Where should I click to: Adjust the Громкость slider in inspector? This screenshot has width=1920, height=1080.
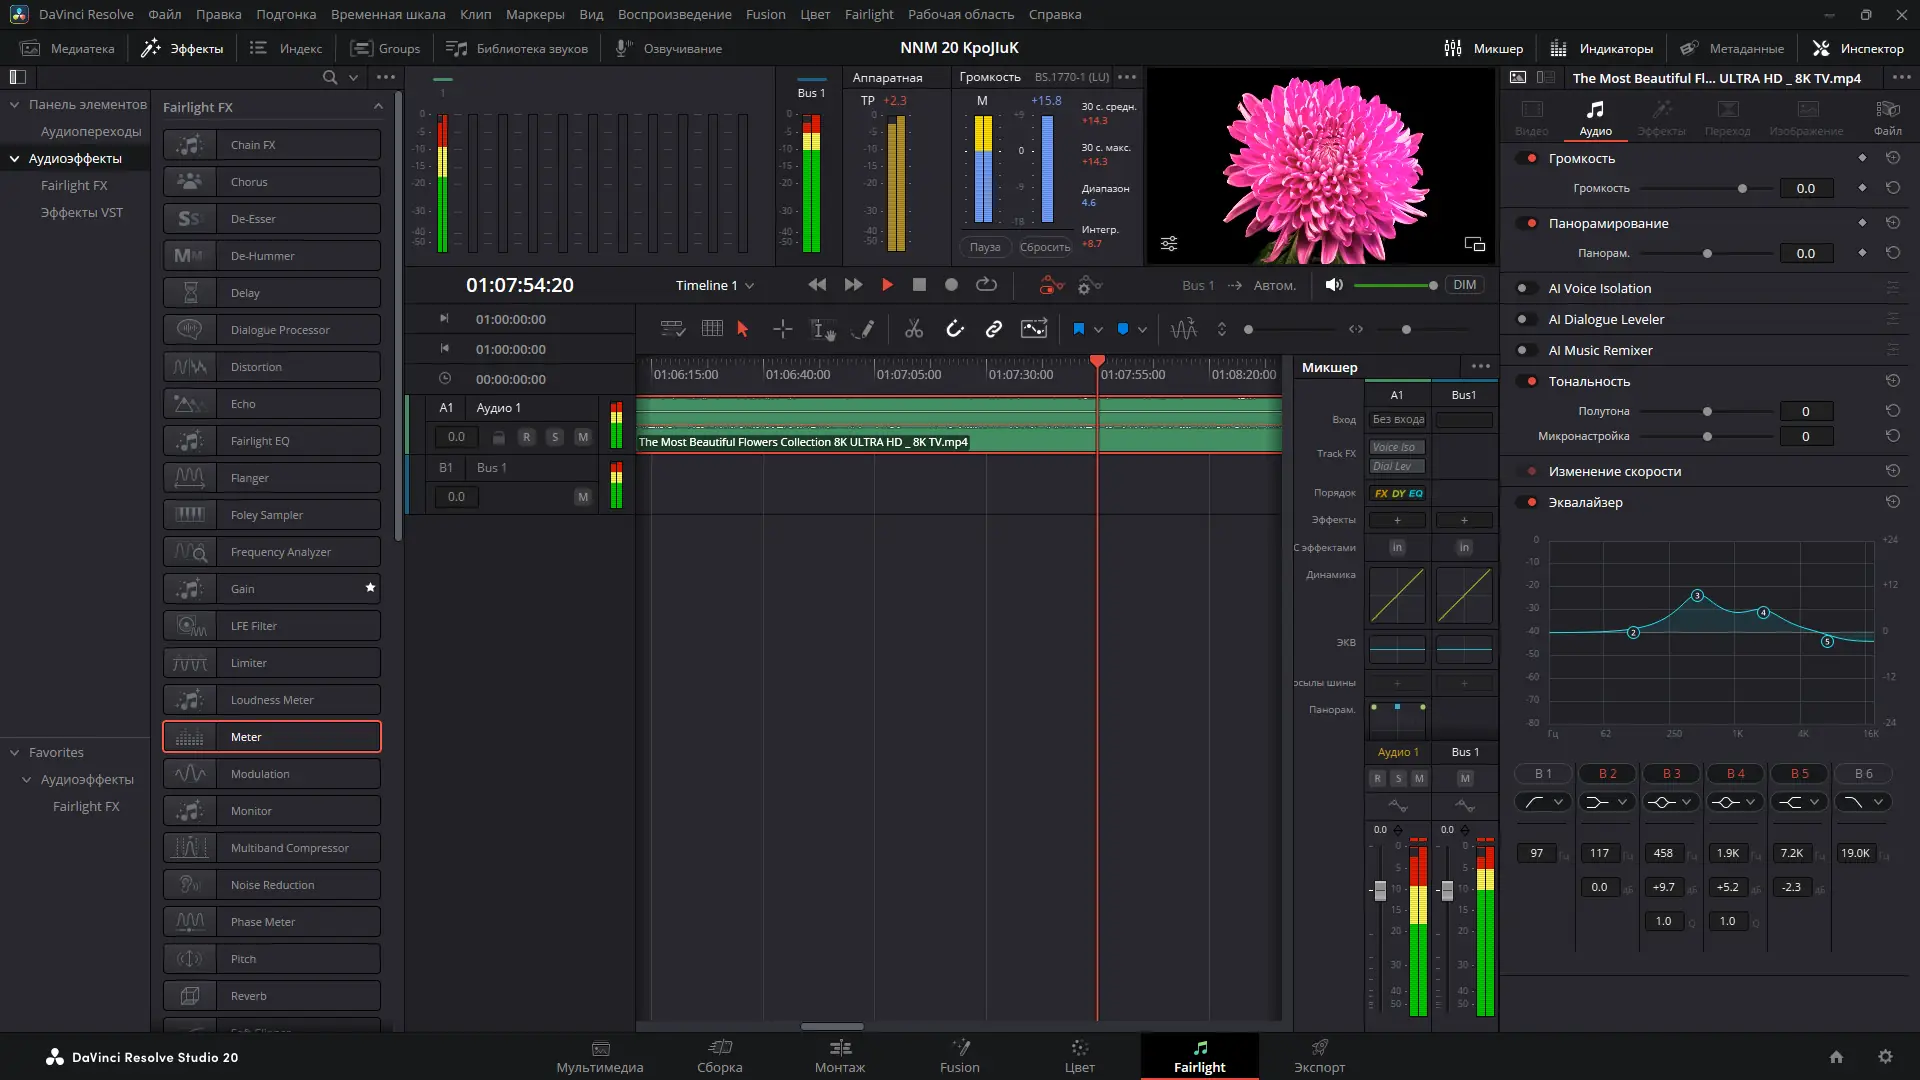tap(1742, 188)
